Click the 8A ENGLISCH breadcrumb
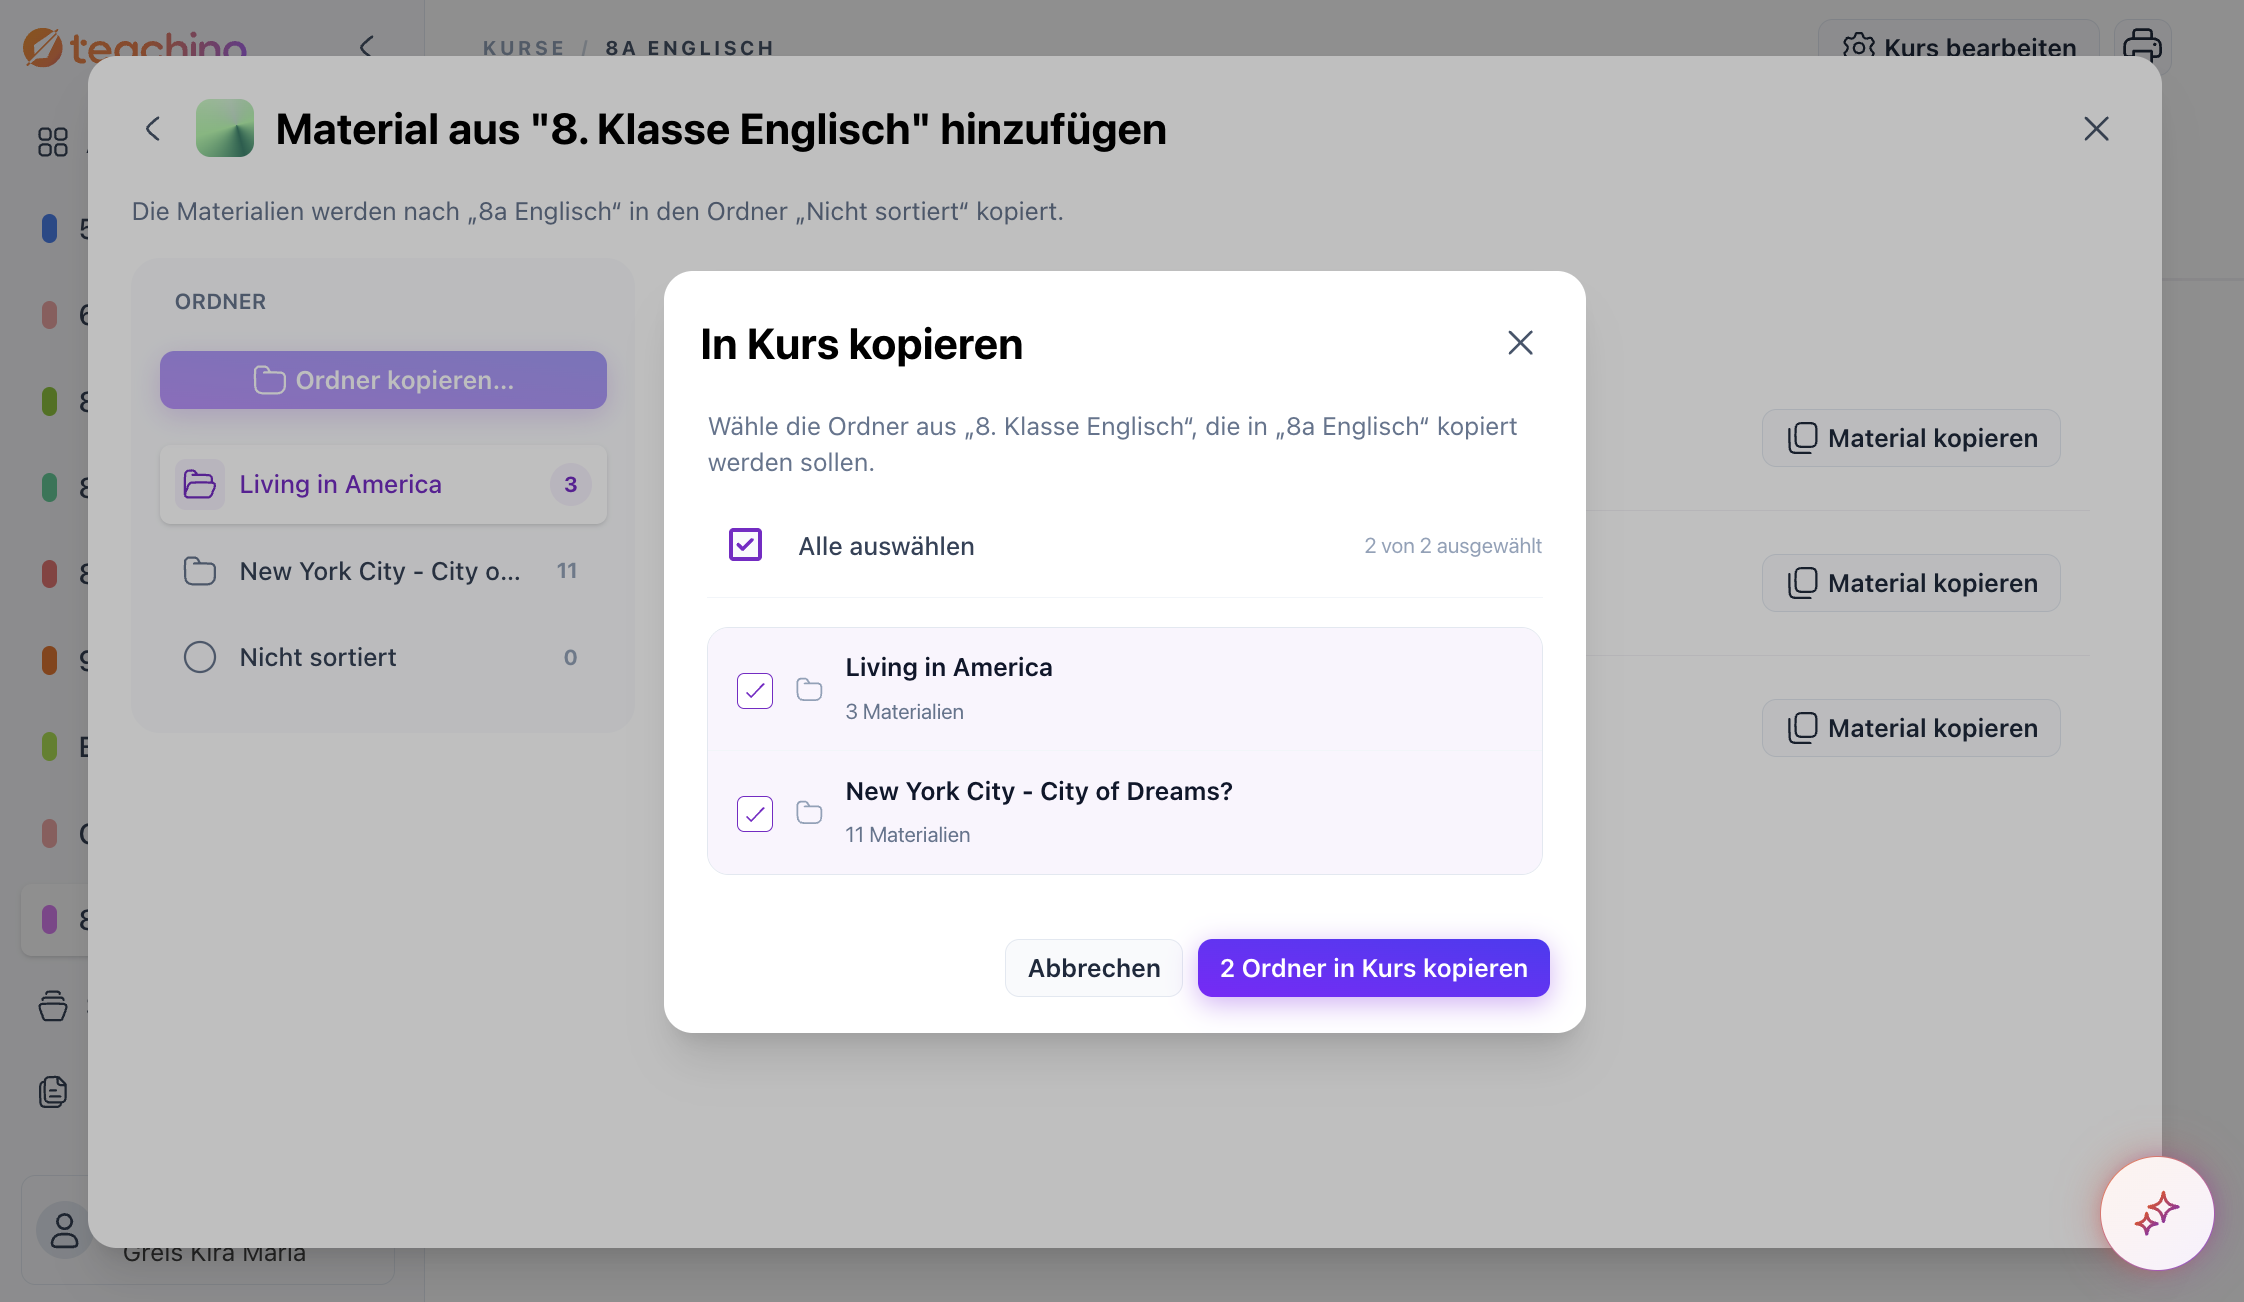The image size is (2244, 1302). click(690, 48)
